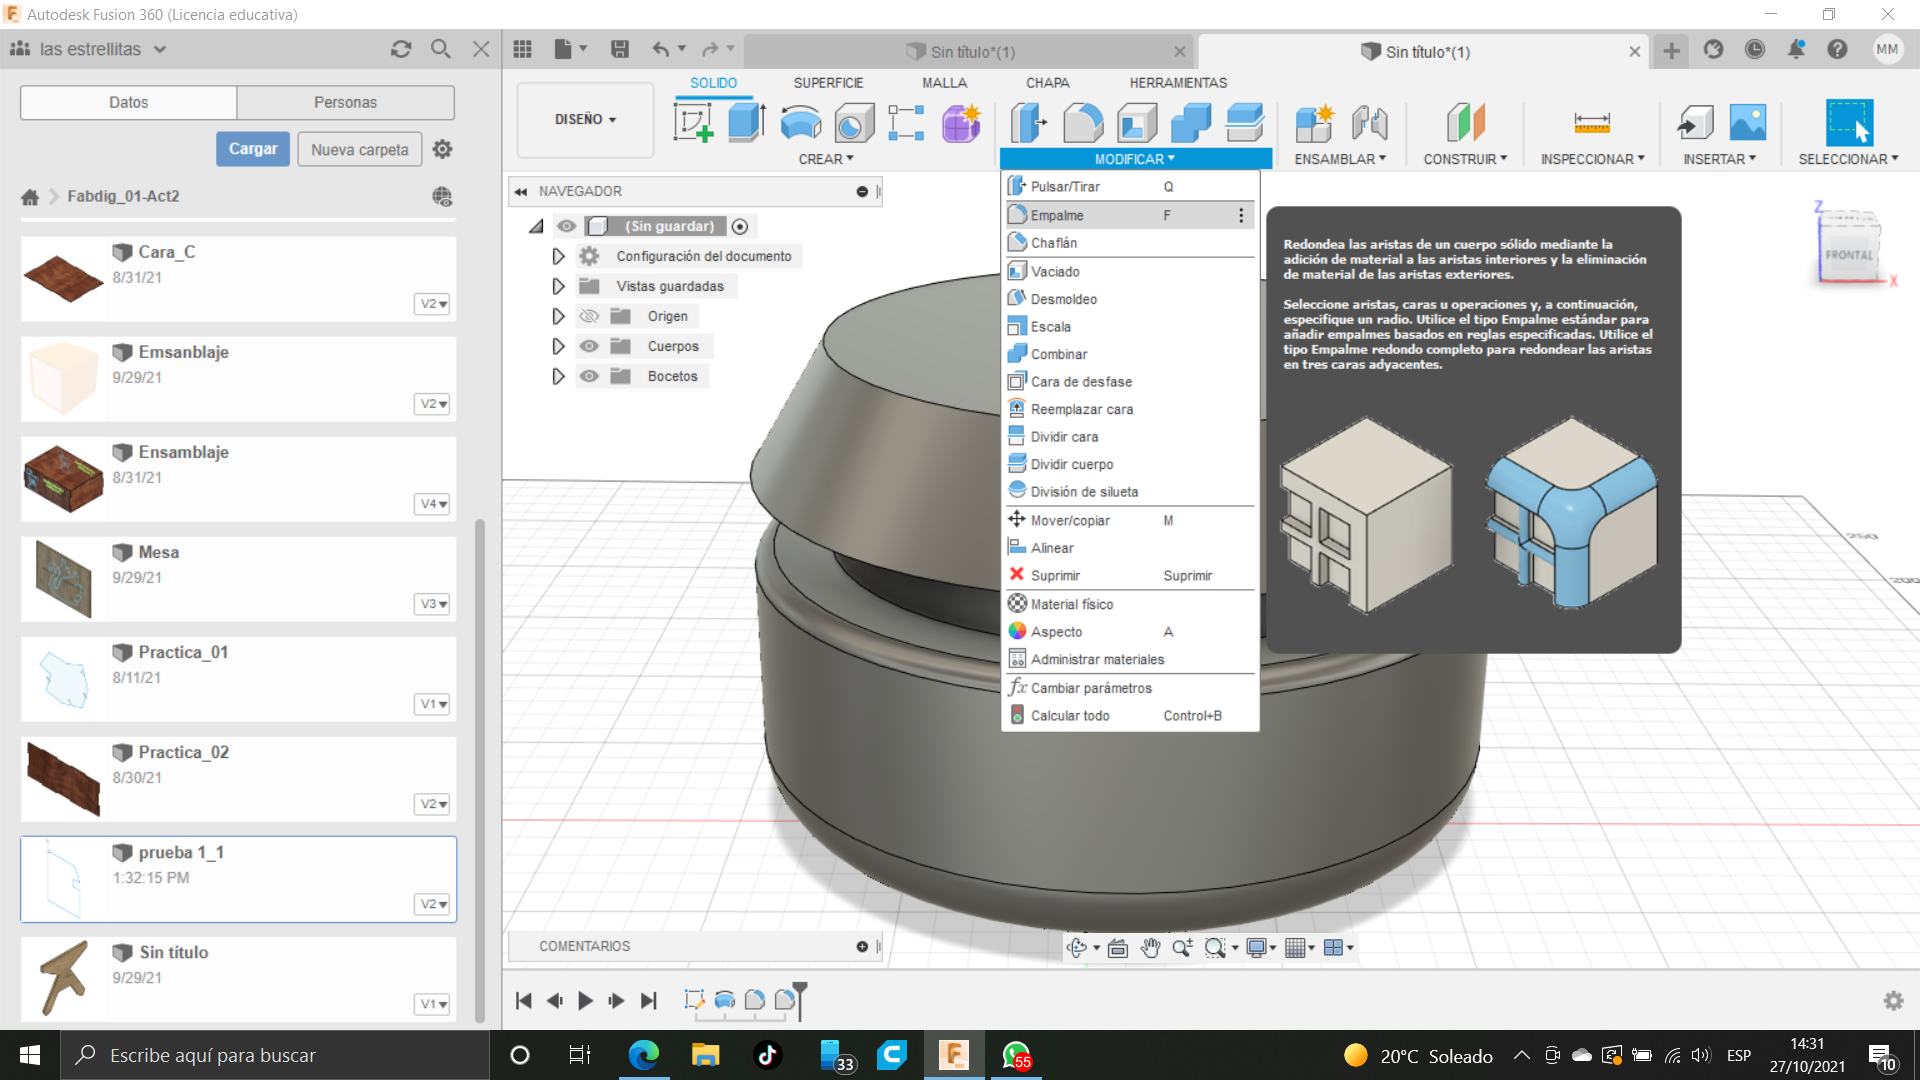Switch to the SUPERFICIE tab
This screenshot has height=1080, width=1920.
point(828,83)
